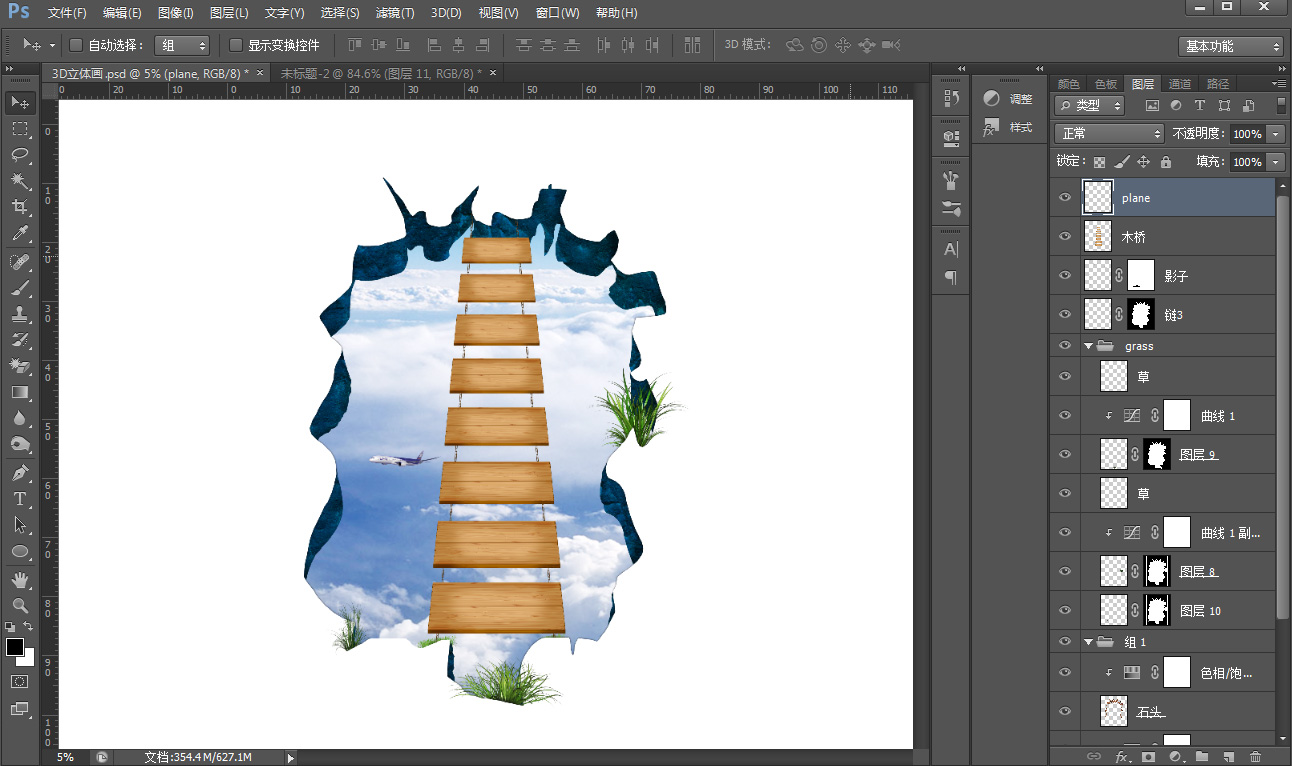Open the layer filter 类型 dropdown
The width and height of the screenshot is (1292, 766).
click(1090, 105)
